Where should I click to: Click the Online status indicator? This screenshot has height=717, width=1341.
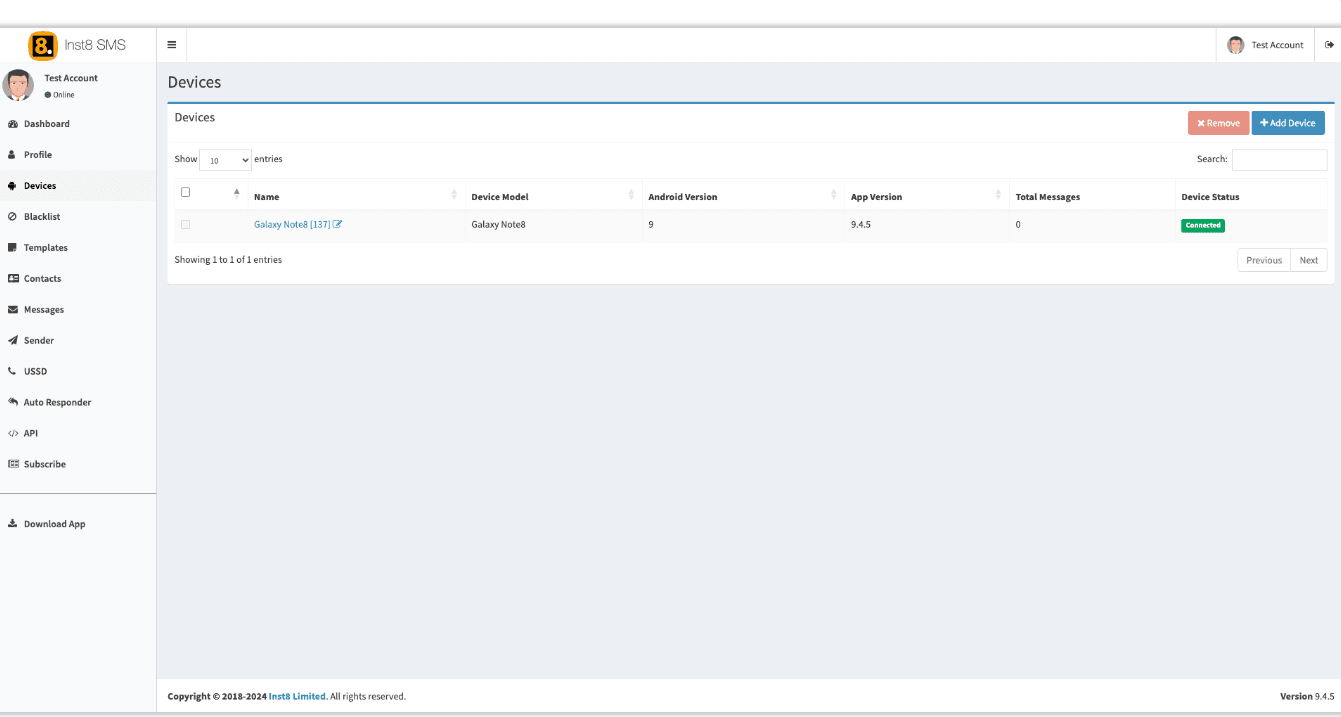[60, 95]
